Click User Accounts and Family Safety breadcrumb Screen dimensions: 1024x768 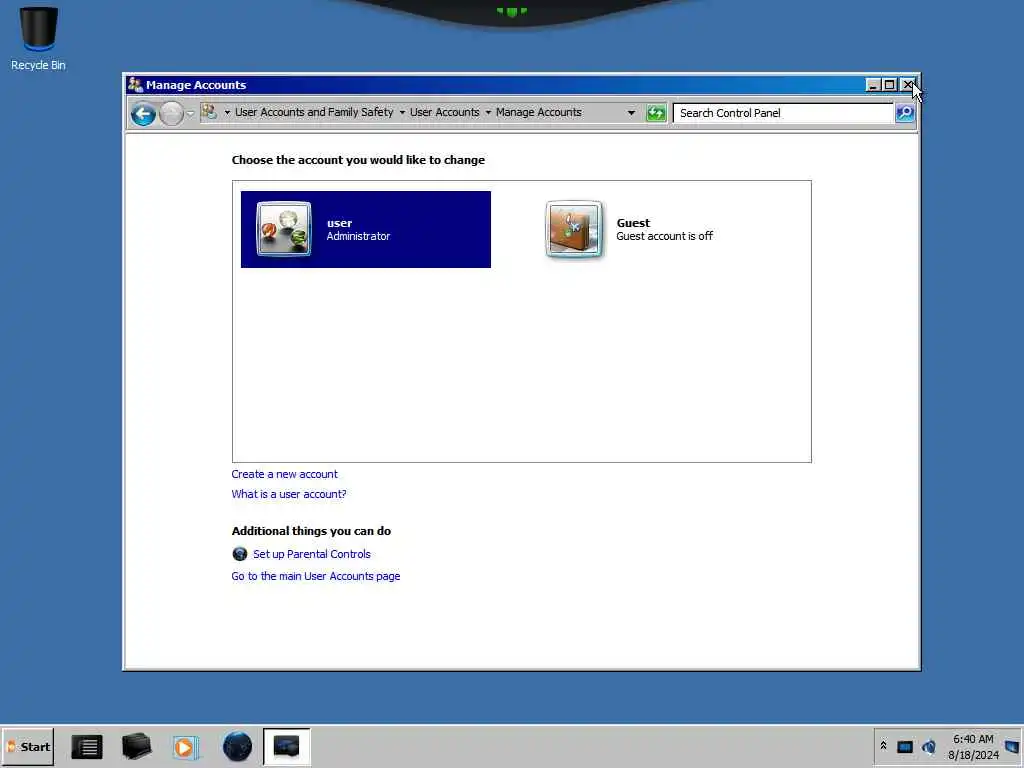314,112
